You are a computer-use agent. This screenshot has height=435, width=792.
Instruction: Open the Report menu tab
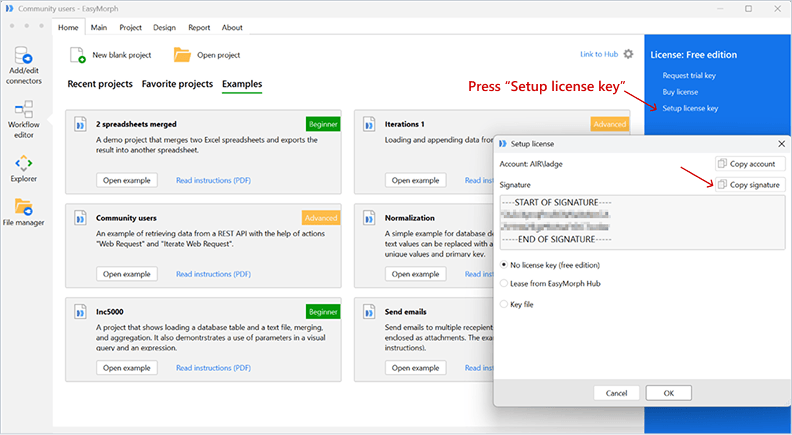199,27
